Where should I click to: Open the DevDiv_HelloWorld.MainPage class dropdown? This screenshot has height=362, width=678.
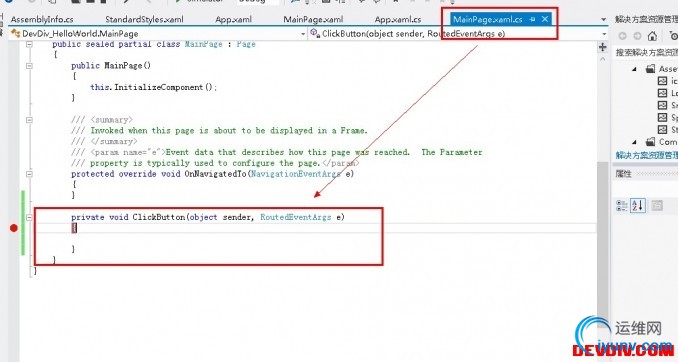pos(303,34)
